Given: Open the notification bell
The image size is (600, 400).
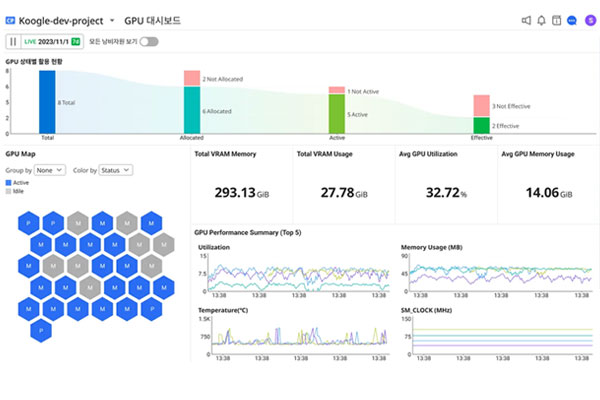Looking at the screenshot, I should pyautogui.click(x=541, y=20).
